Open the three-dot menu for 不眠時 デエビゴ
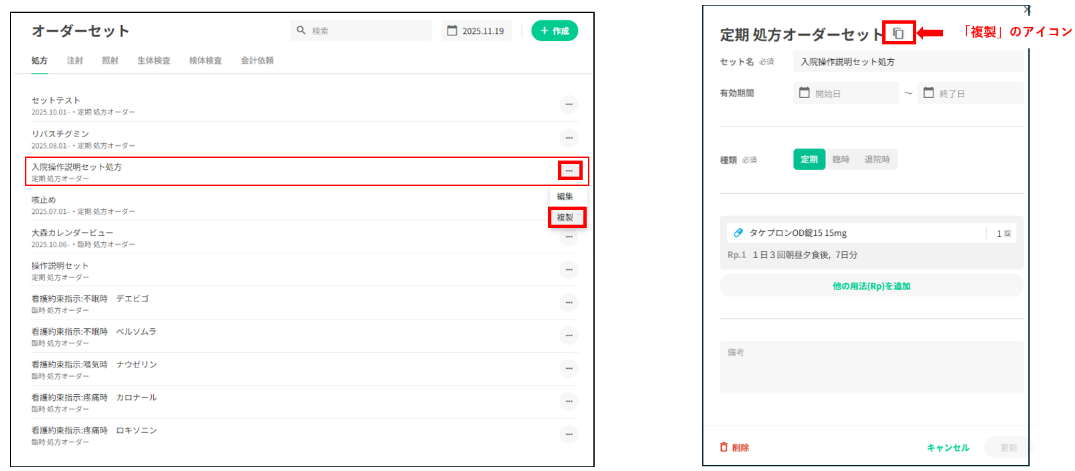1075x471 pixels. 568,302
